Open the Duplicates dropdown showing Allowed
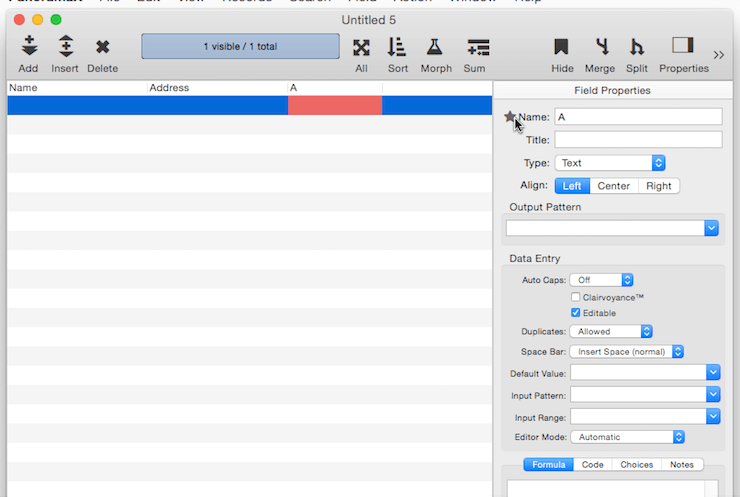The image size is (740, 497). click(x=611, y=331)
